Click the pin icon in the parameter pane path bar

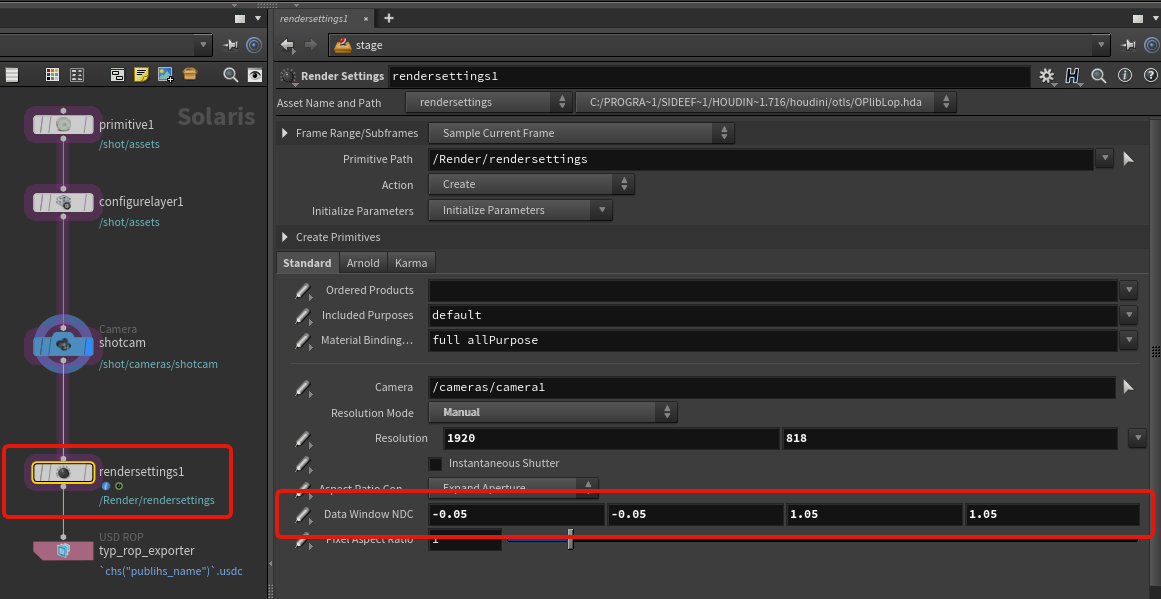pos(1128,45)
